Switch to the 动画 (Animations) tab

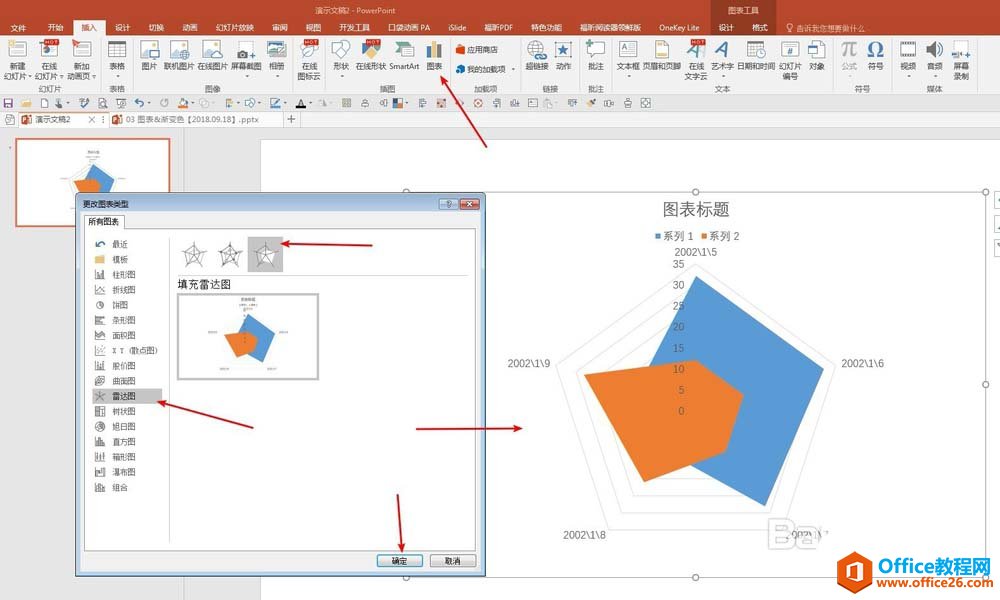(189, 27)
